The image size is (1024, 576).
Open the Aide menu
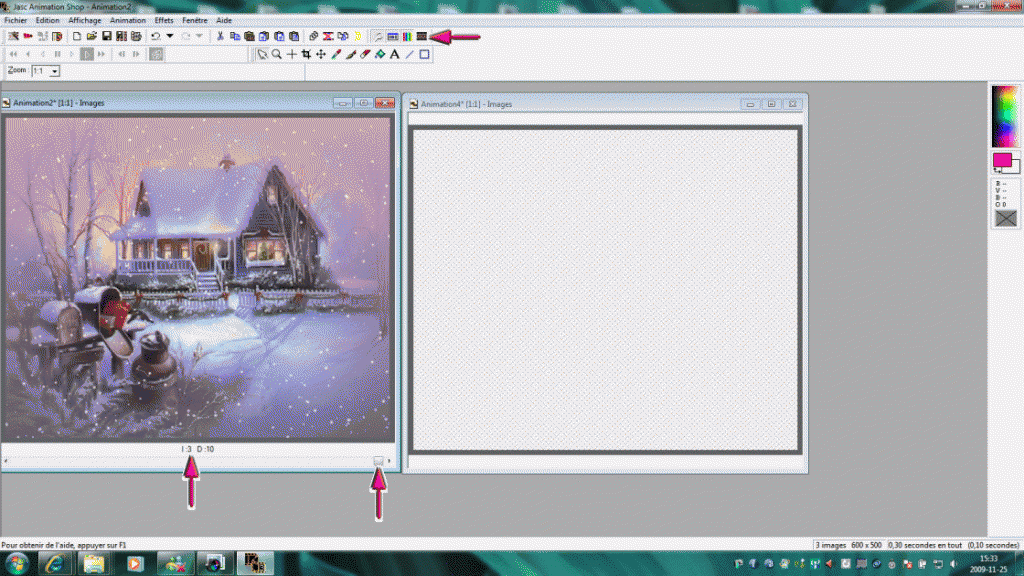tap(224, 20)
